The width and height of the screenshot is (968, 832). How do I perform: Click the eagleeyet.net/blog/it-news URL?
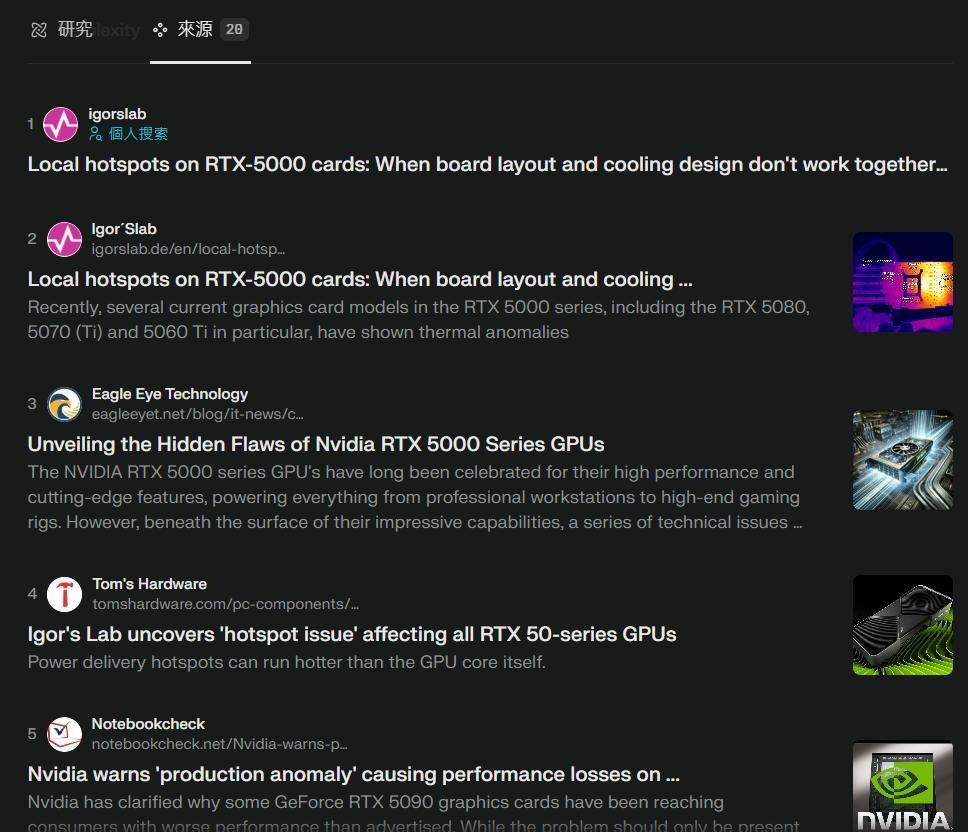pos(198,414)
